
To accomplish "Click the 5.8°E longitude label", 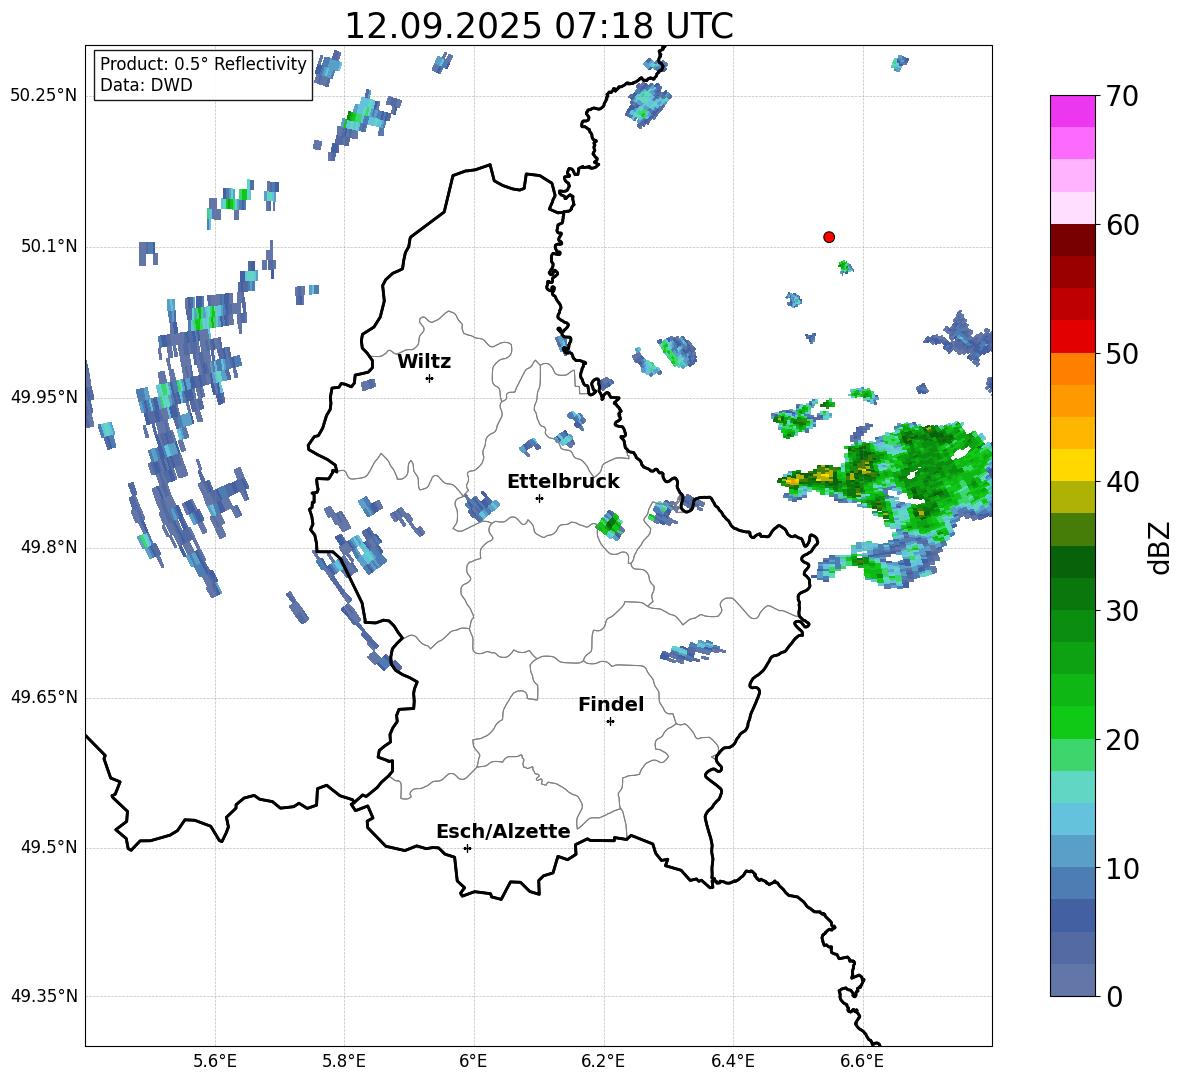I will pos(344,1061).
